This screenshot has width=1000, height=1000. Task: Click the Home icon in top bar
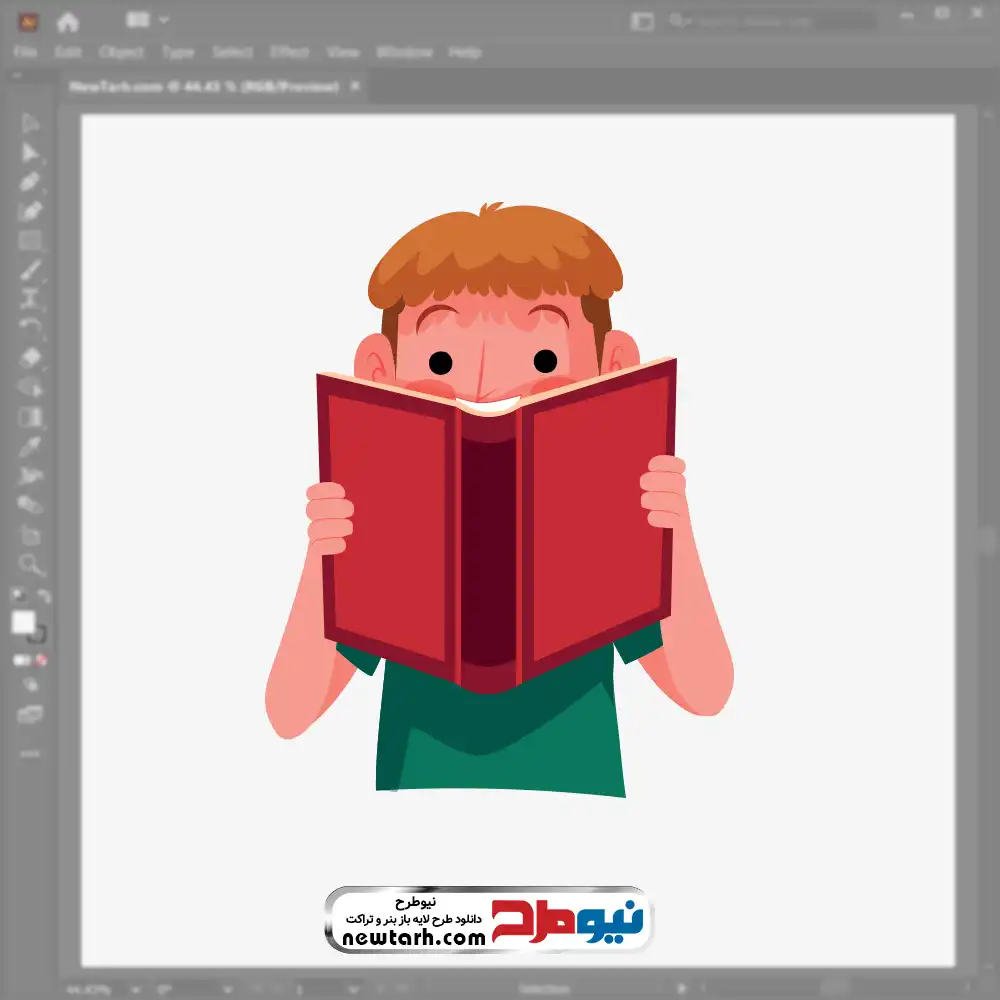pyautogui.click(x=68, y=21)
